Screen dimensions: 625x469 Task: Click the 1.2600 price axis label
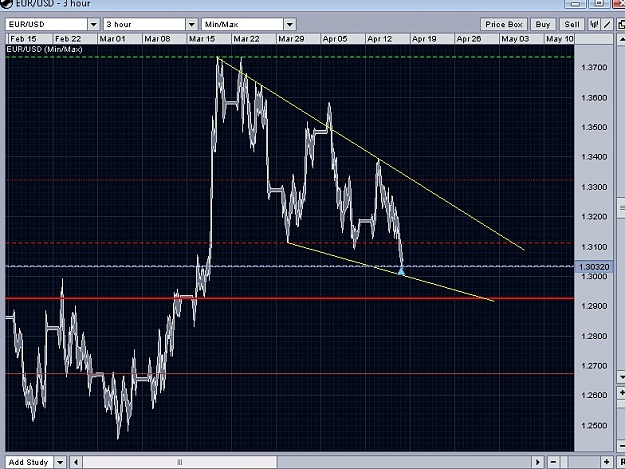point(594,395)
